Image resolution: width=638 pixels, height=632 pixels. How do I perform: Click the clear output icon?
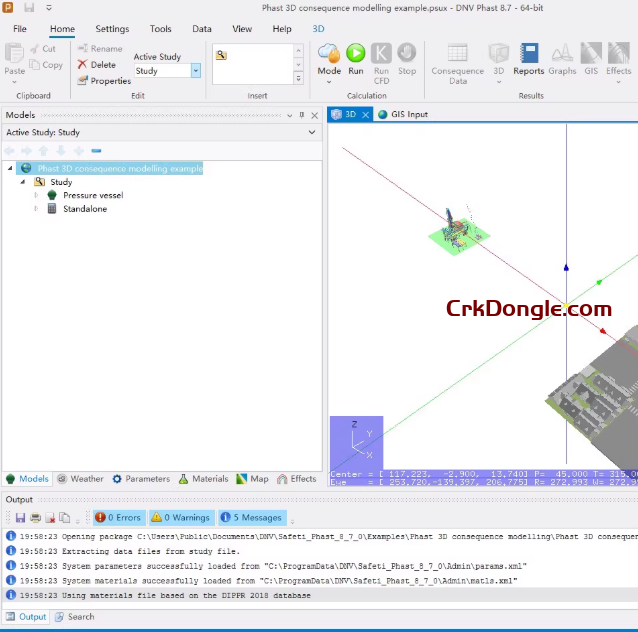tap(50, 518)
